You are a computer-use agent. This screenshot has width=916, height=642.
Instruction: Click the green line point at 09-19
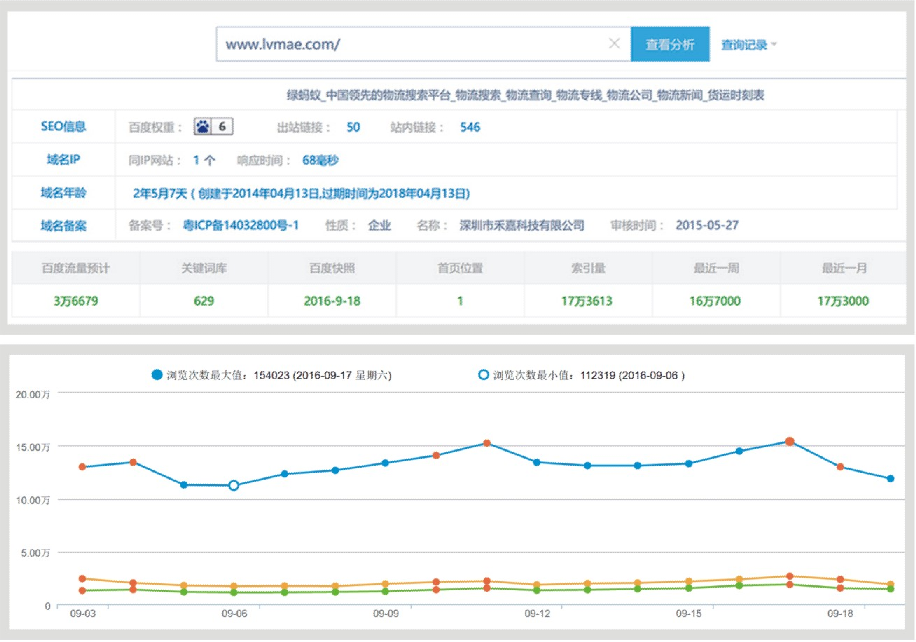pyautogui.click(x=890, y=589)
